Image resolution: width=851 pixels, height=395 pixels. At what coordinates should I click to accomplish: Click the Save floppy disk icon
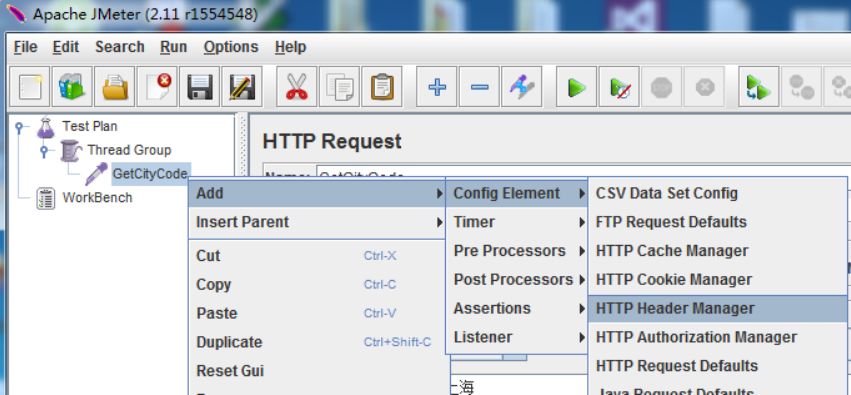pos(199,87)
